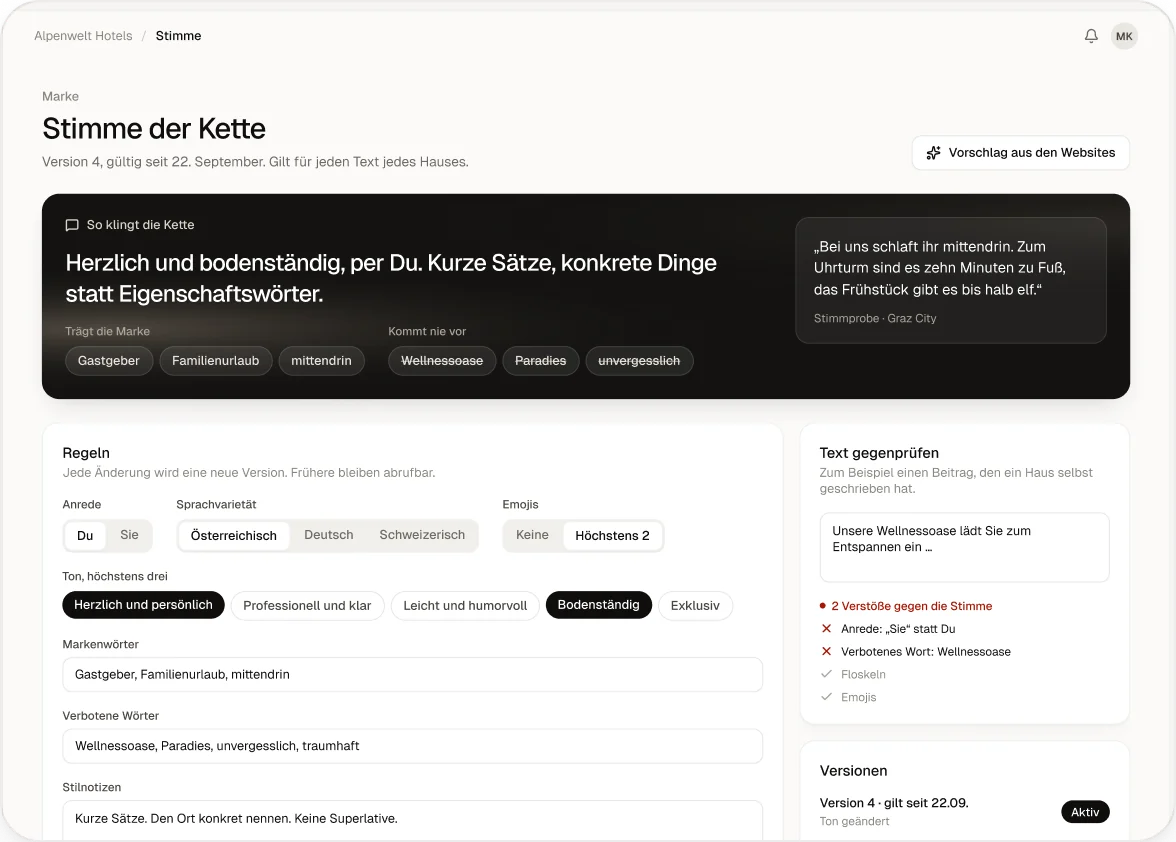Click the Familienurlaub brand word chip
This screenshot has height=842, width=1176.
tap(216, 361)
